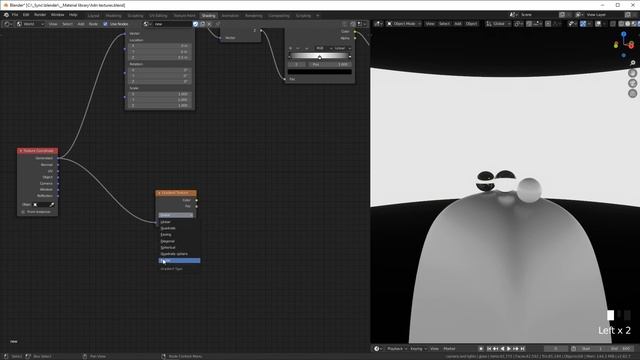
Task: Jump to the previous keyframe
Action: click(x=496, y=349)
